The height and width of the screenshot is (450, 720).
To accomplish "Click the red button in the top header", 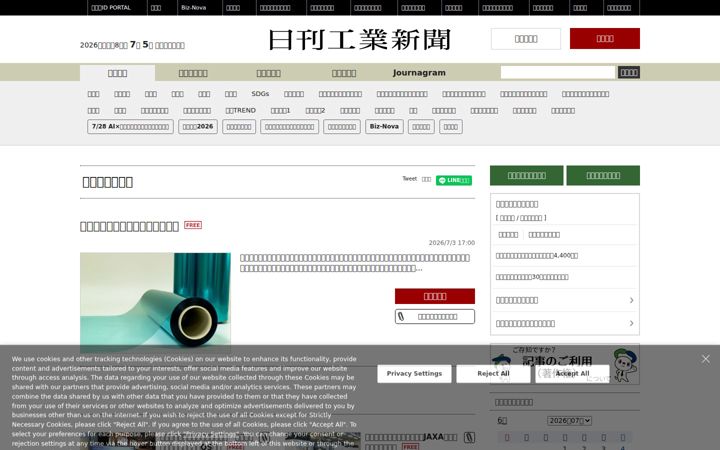I will [605, 39].
